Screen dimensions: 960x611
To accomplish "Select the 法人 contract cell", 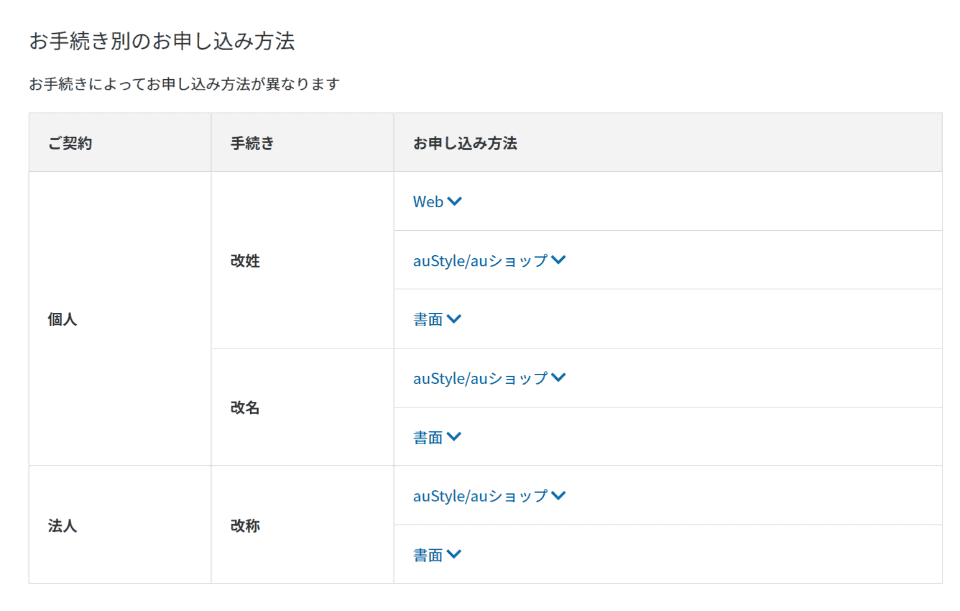I will (120, 525).
